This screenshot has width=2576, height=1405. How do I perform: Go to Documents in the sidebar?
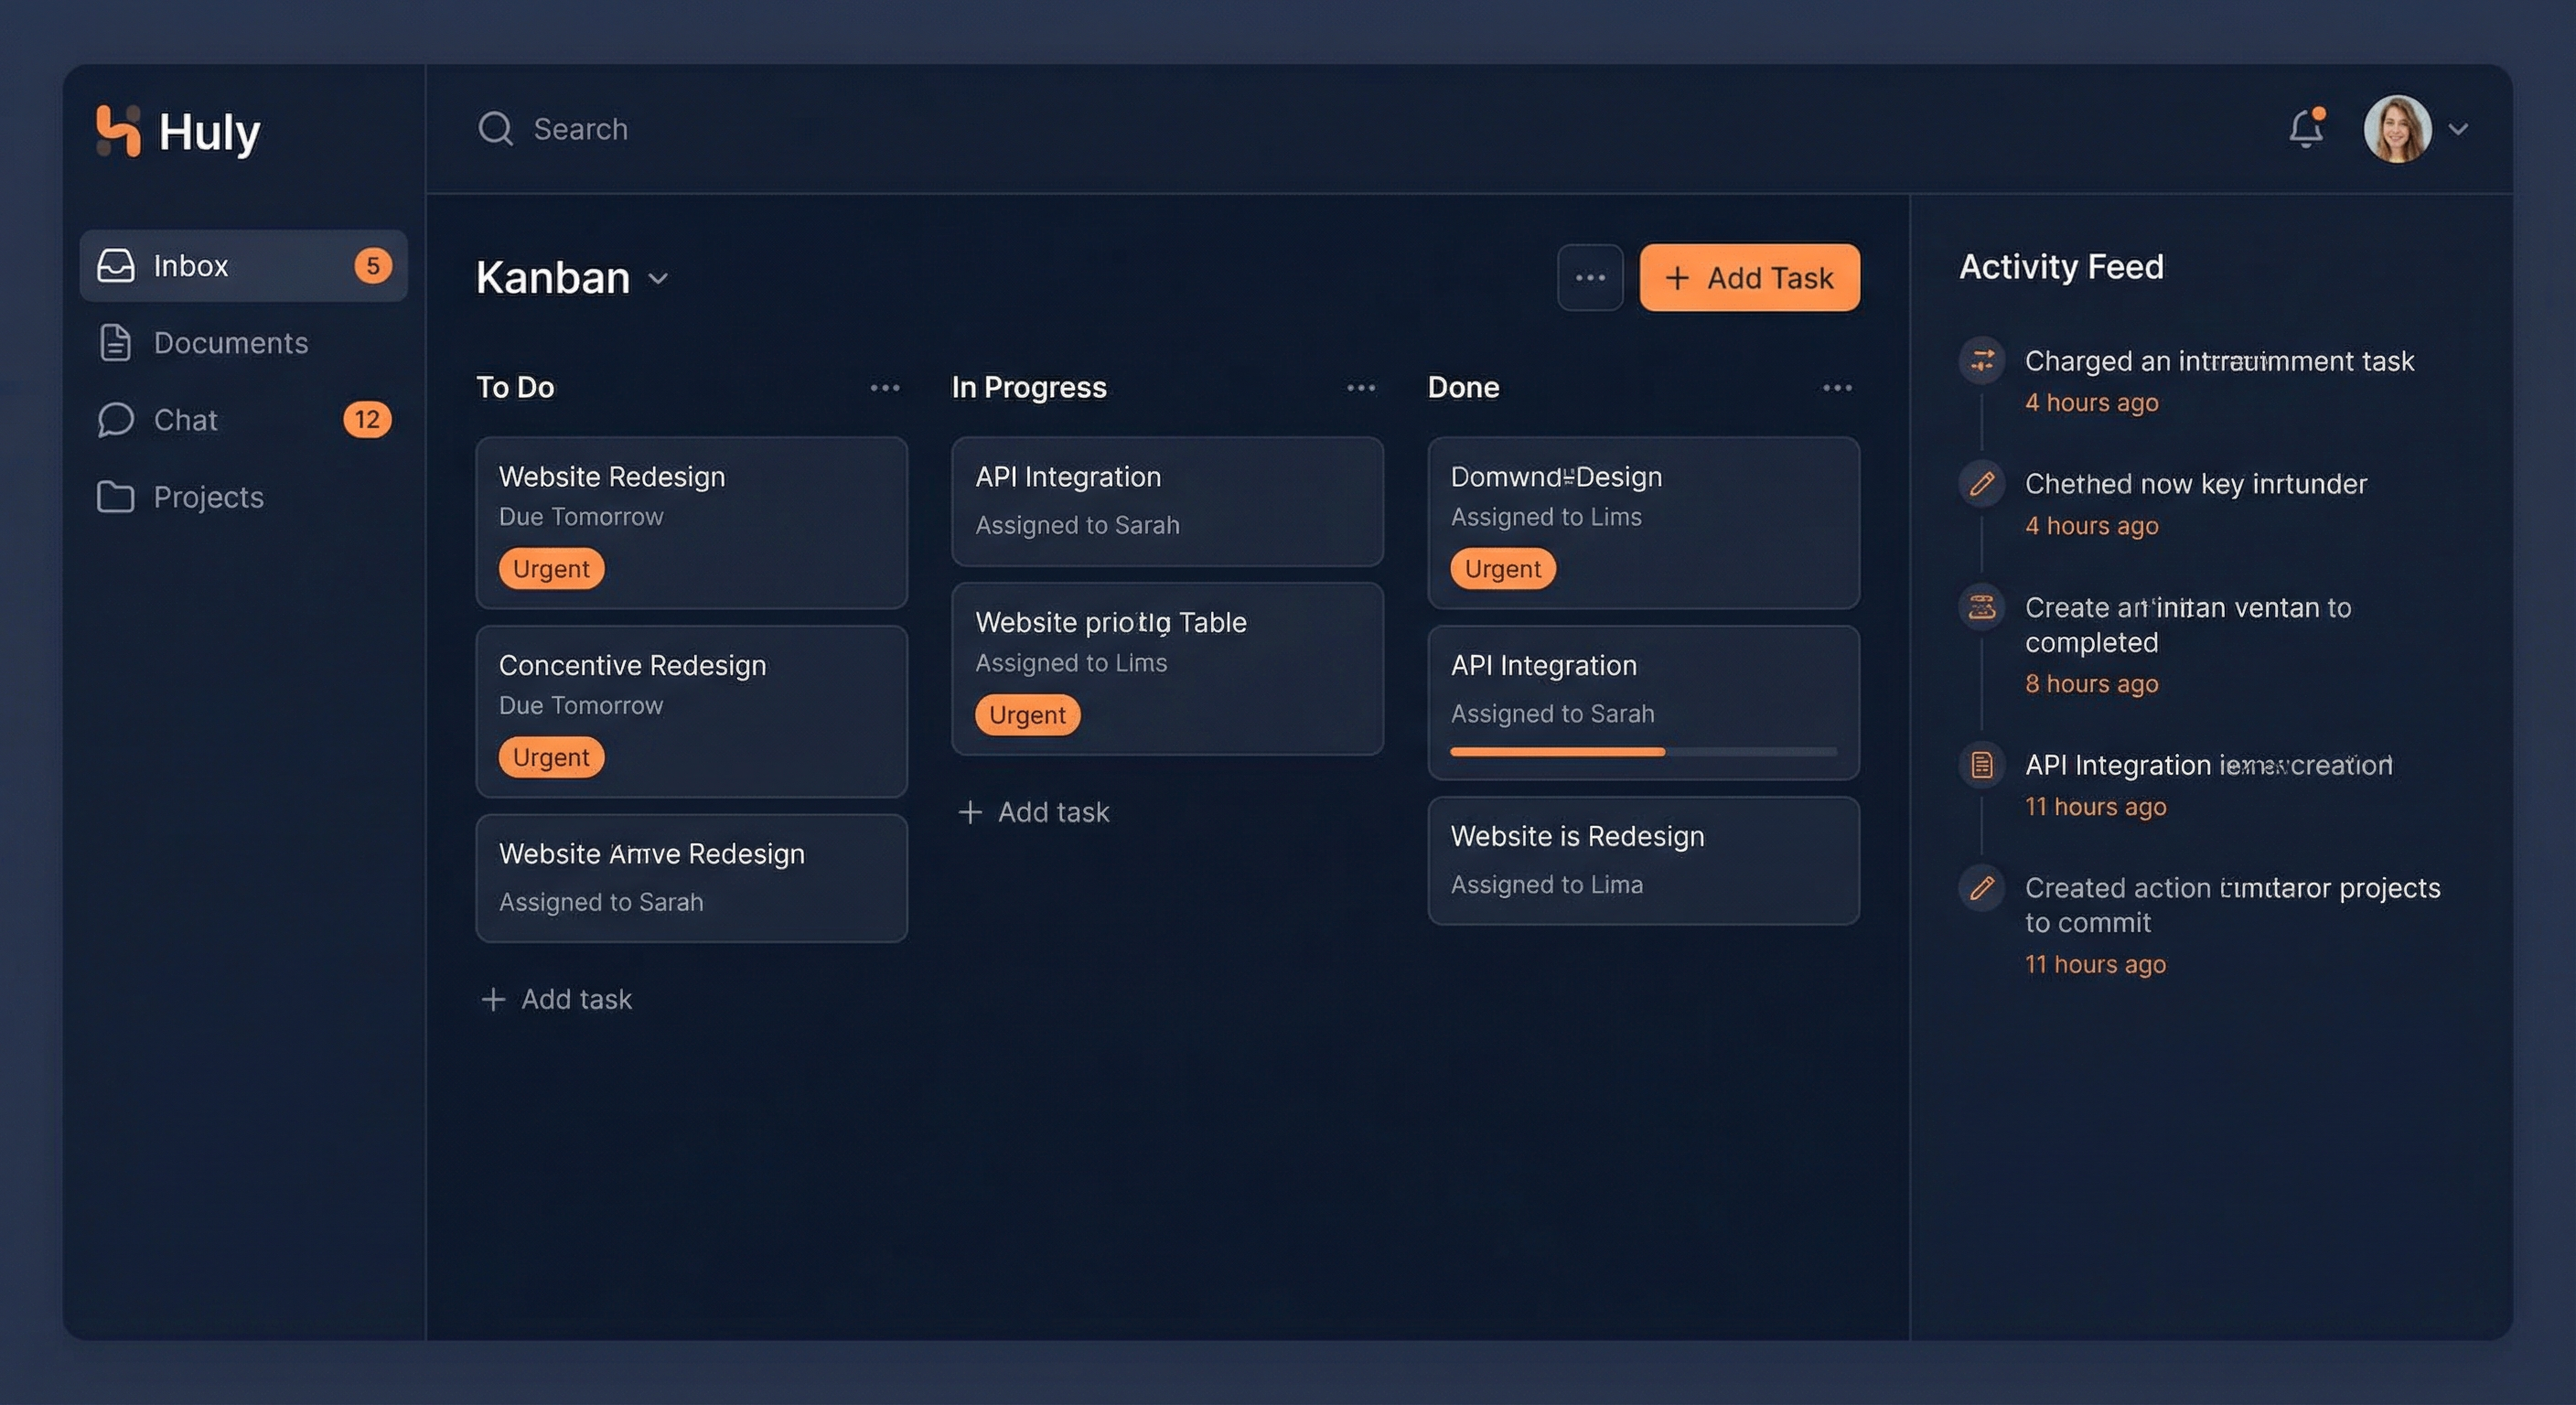244,343
